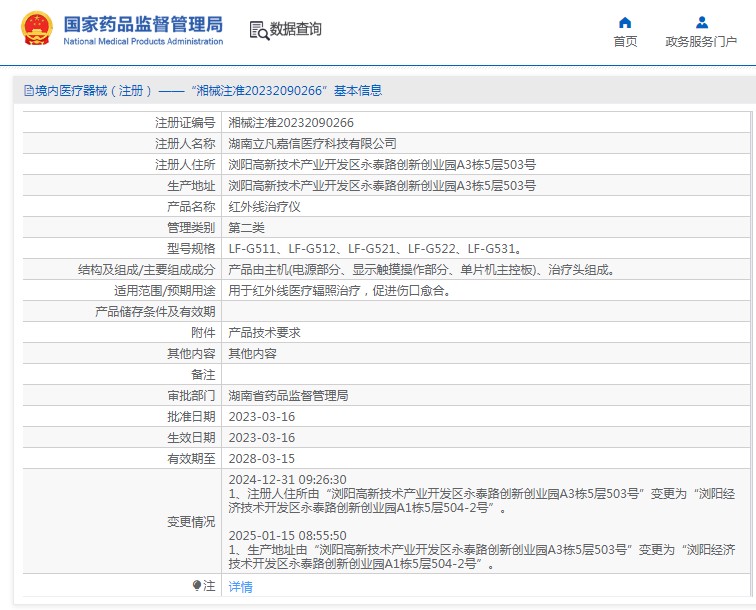Click the lightbulb icon beside 注
The image size is (756, 610).
click(x=197, y=585)
